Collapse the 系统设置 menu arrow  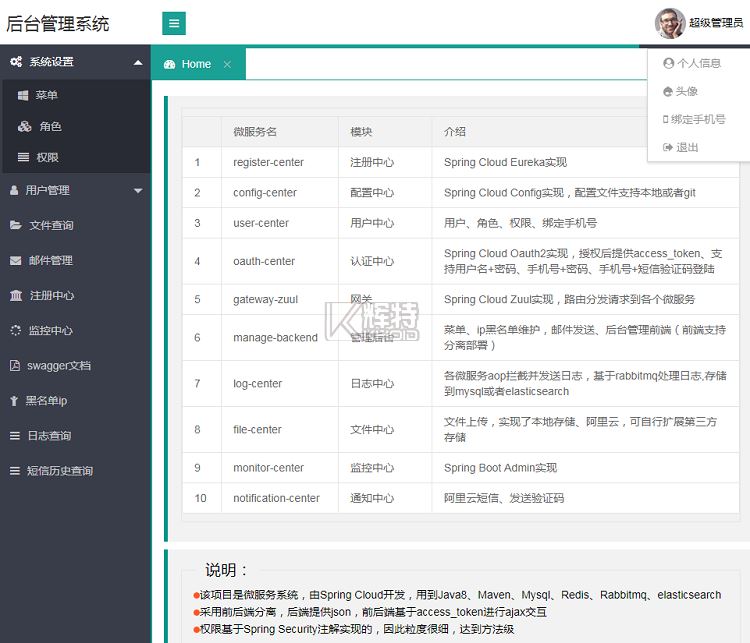(x=138, y=62)
